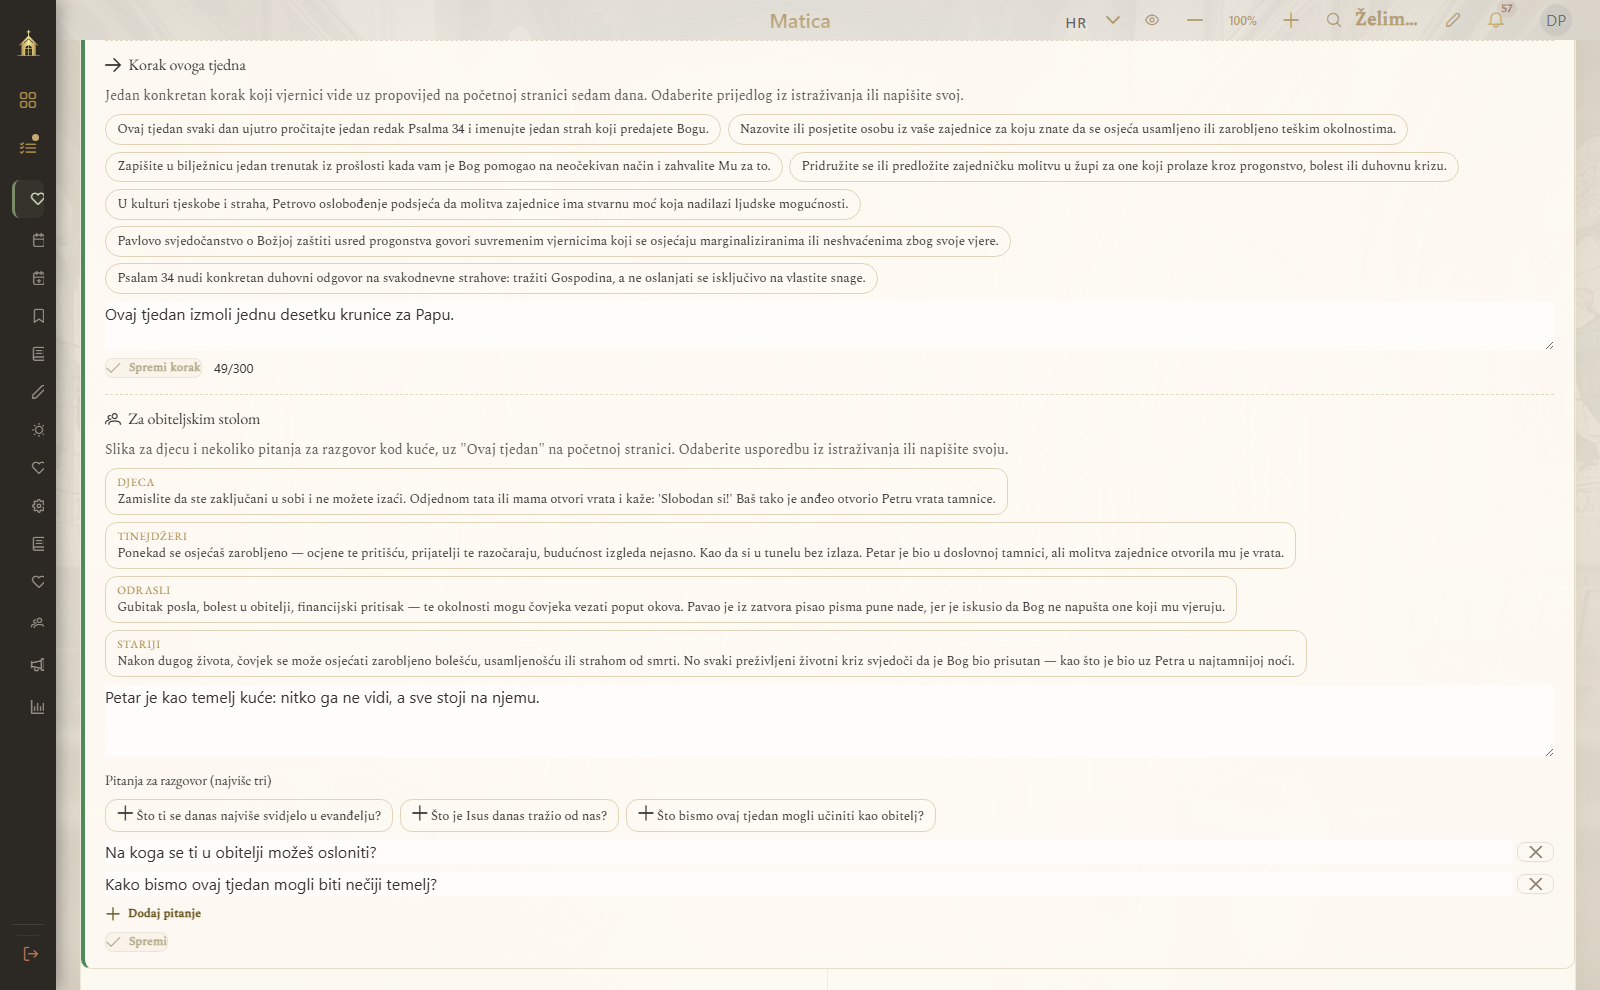The image size is (1600, 990).
Task: Pick suggestion about reading Psalma 34 each morning
Action: click(413, 129)
